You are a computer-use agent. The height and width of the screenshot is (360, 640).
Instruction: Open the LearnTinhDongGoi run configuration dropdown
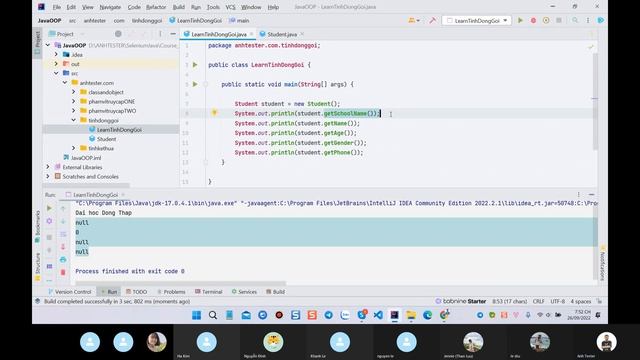[x=477, y=20]
